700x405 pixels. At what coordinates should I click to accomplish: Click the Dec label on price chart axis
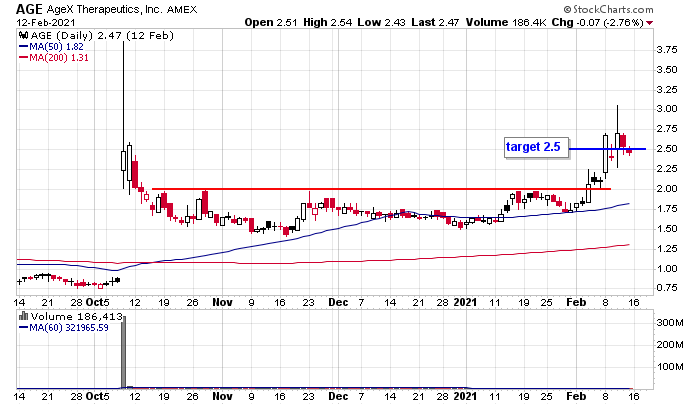point(338,302)
